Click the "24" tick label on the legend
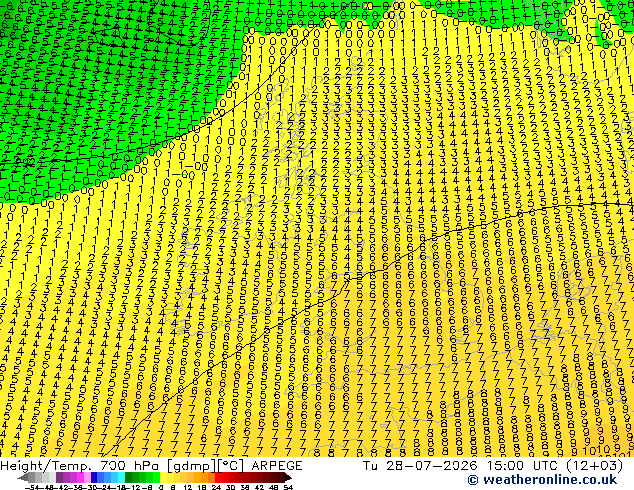The height and width of the screenshot is (490, 634). 216,488
